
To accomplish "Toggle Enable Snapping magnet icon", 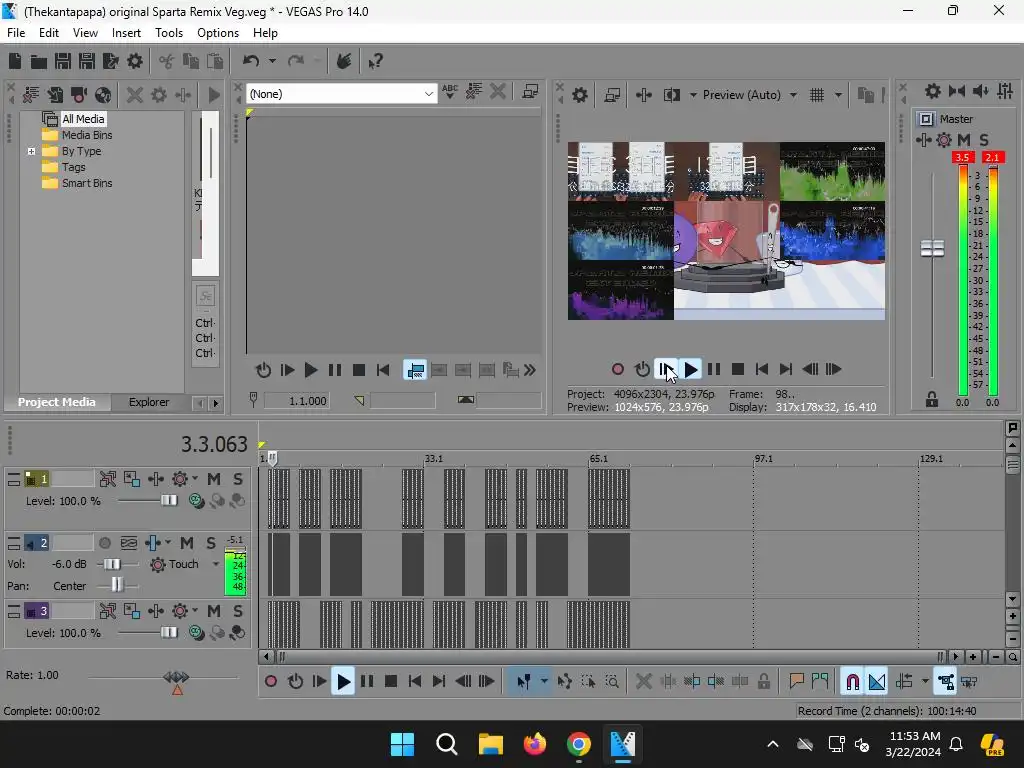I will click(852, 682).
